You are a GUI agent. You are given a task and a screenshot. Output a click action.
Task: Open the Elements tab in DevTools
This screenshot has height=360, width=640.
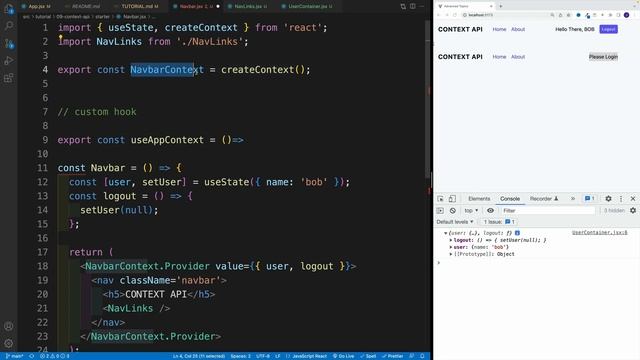pos(479,199)
